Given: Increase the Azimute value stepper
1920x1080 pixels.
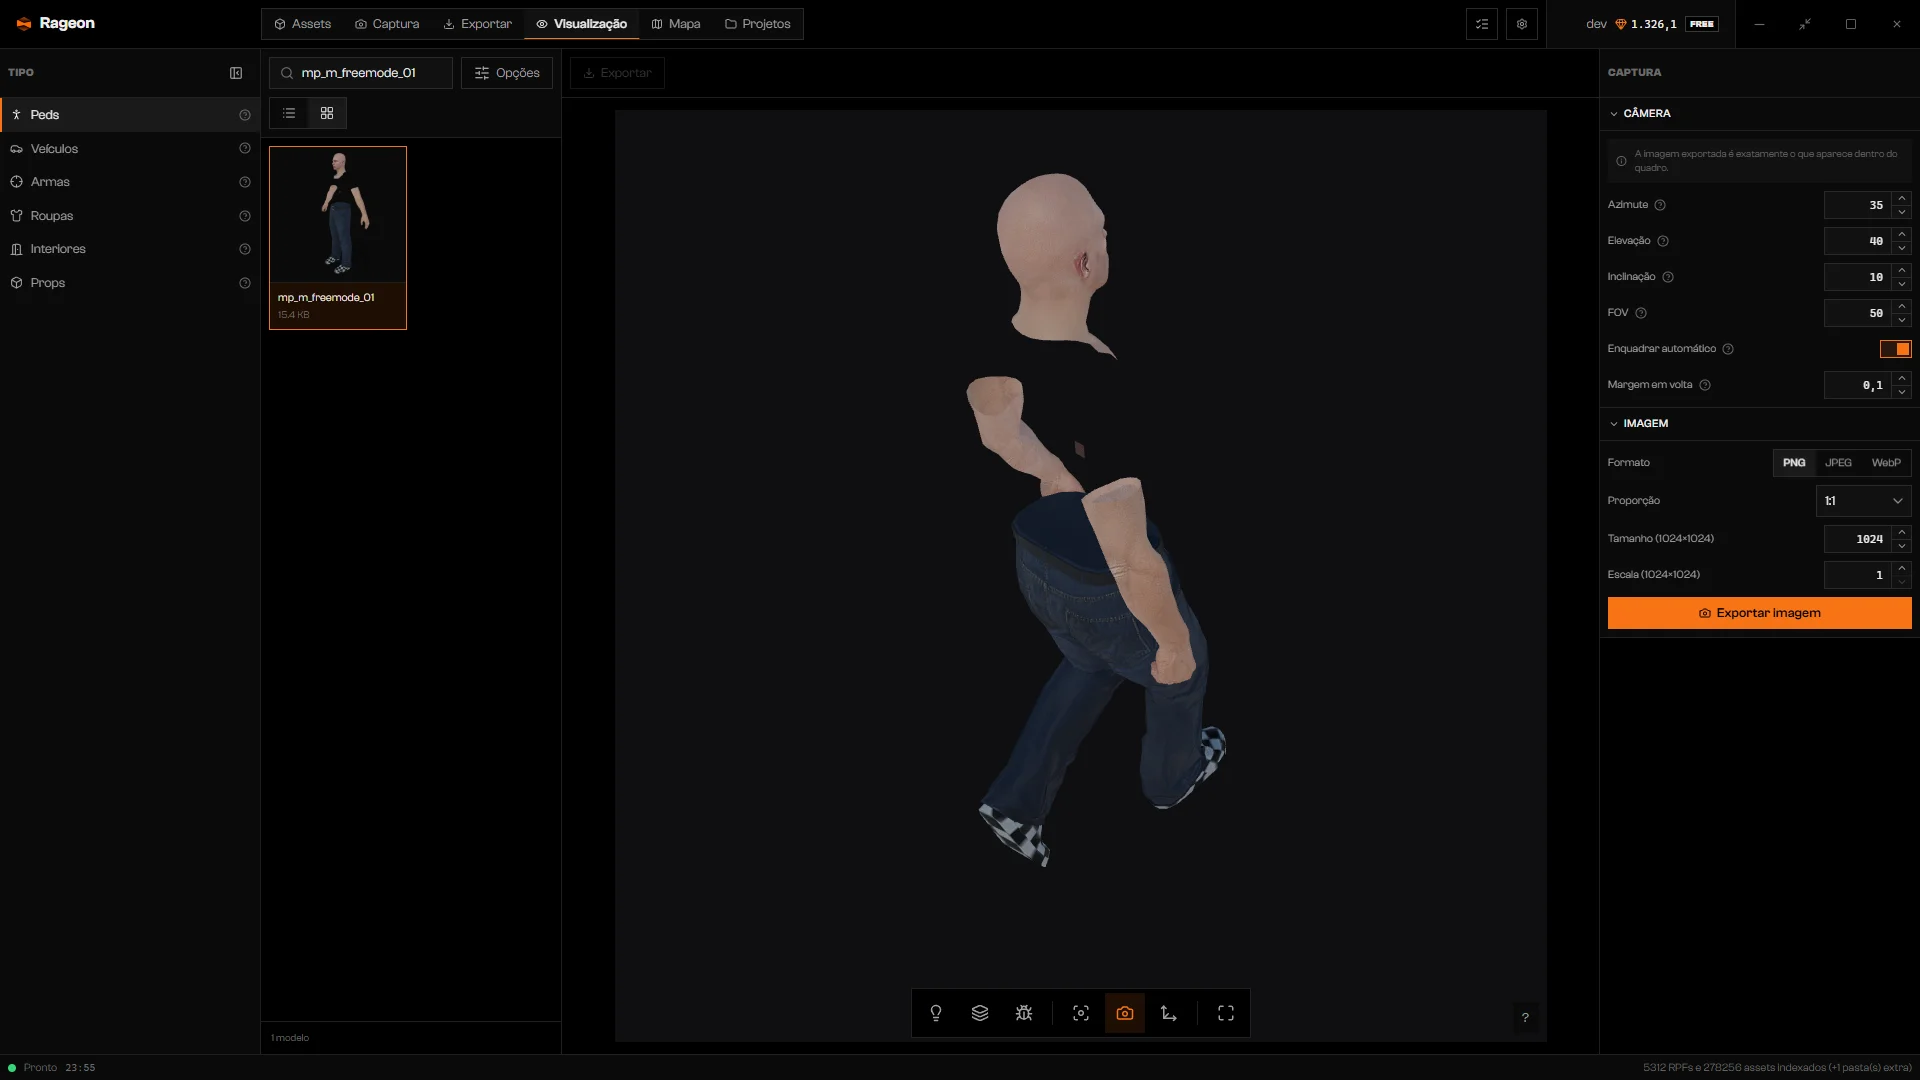Looking at the screenshot, I should (1902, 198).
